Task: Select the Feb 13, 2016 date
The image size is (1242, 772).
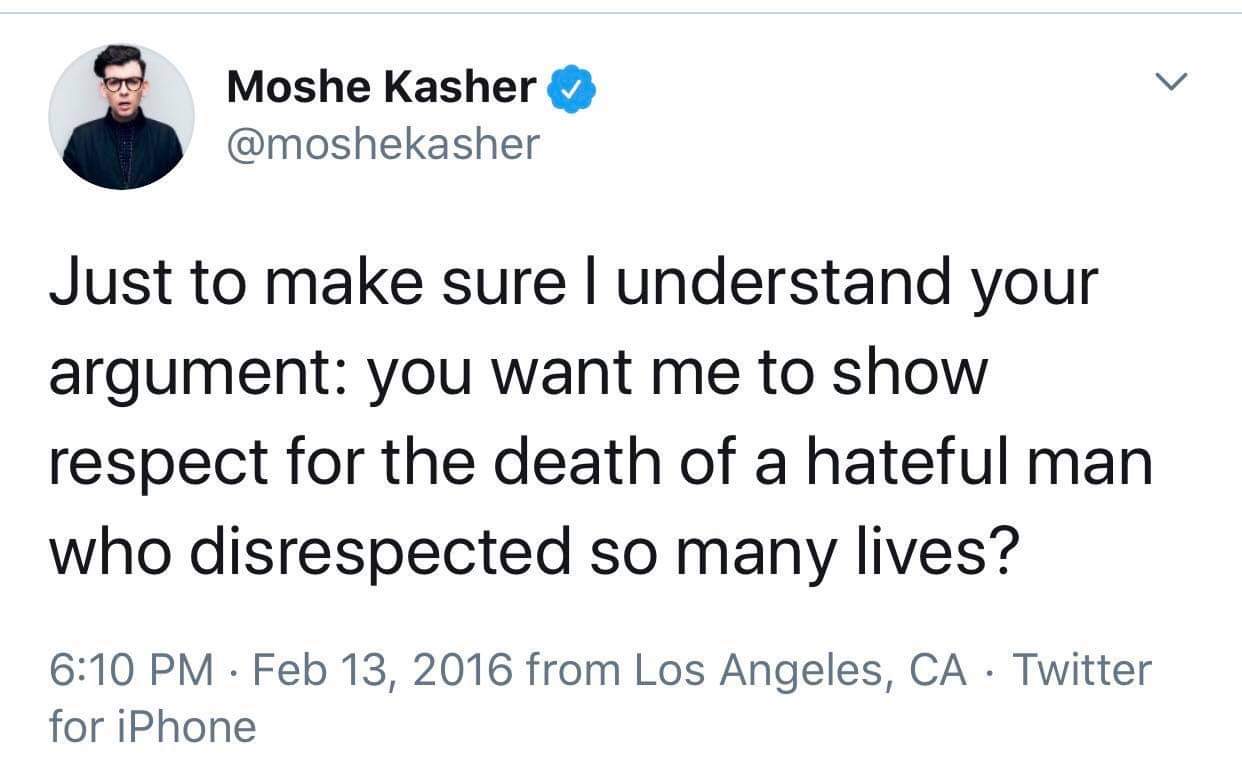Action: [373, 669]
